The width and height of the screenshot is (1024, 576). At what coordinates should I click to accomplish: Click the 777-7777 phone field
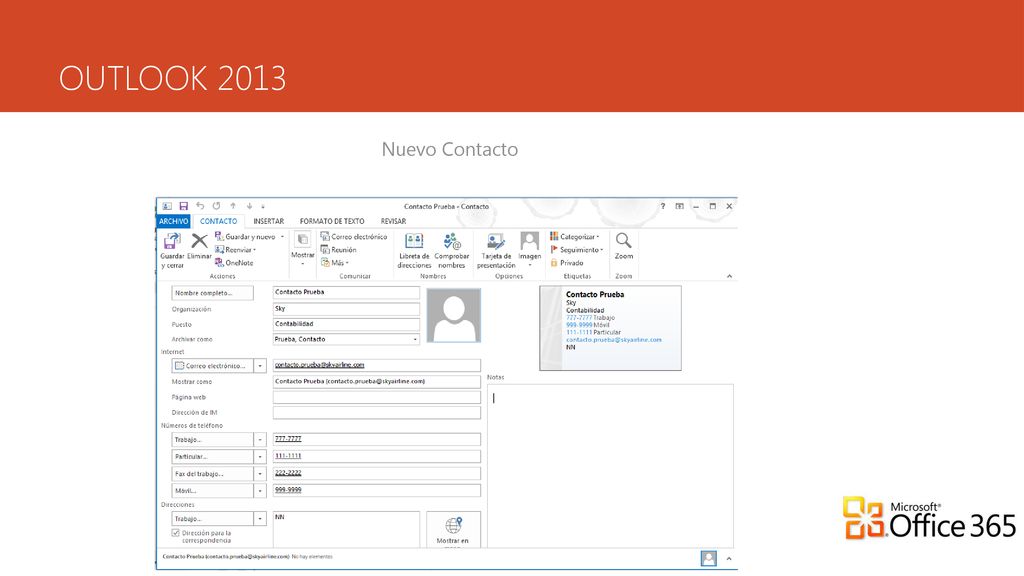[377, 439]
